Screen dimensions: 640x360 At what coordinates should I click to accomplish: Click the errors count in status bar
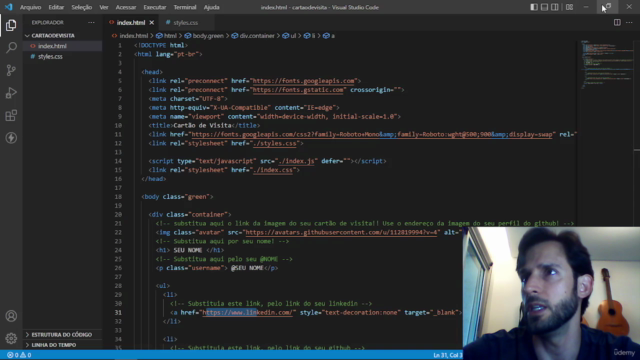click(x=13, y=355)
